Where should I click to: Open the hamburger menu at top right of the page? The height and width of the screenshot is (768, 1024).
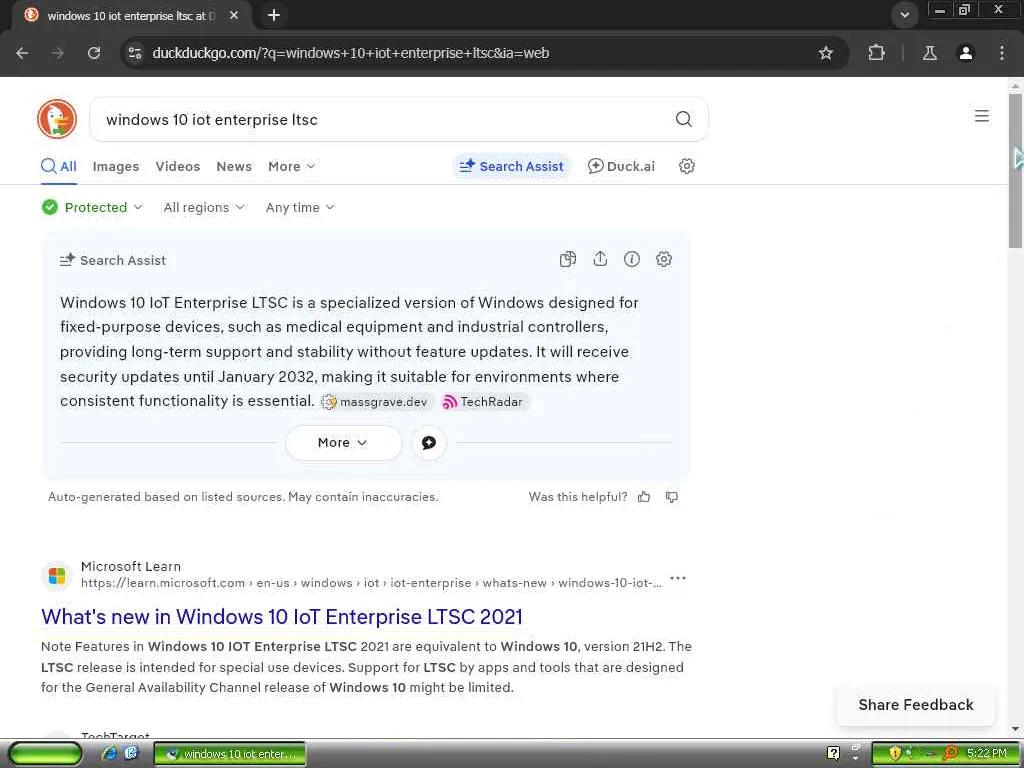[982, 116]
